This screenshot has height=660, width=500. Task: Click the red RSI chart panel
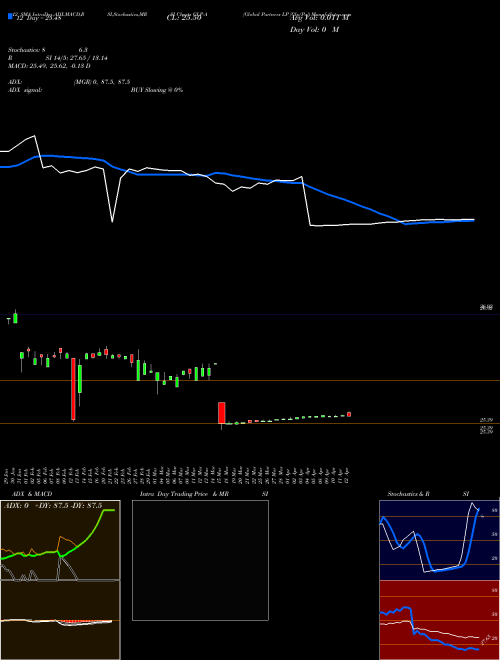tap(439, 620)
